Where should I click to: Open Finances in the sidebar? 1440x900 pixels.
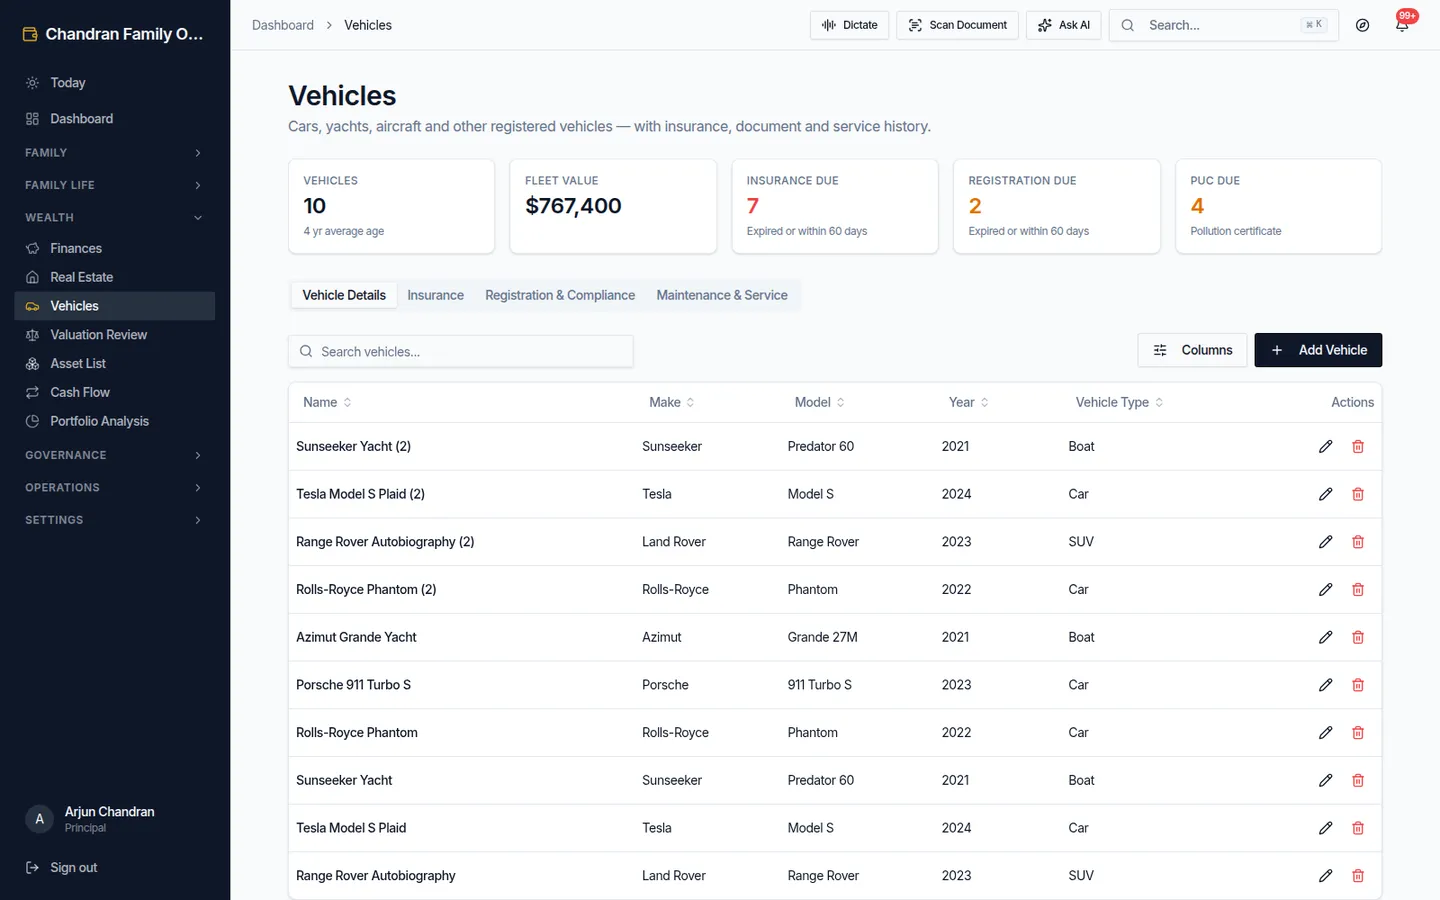(115, 248)
